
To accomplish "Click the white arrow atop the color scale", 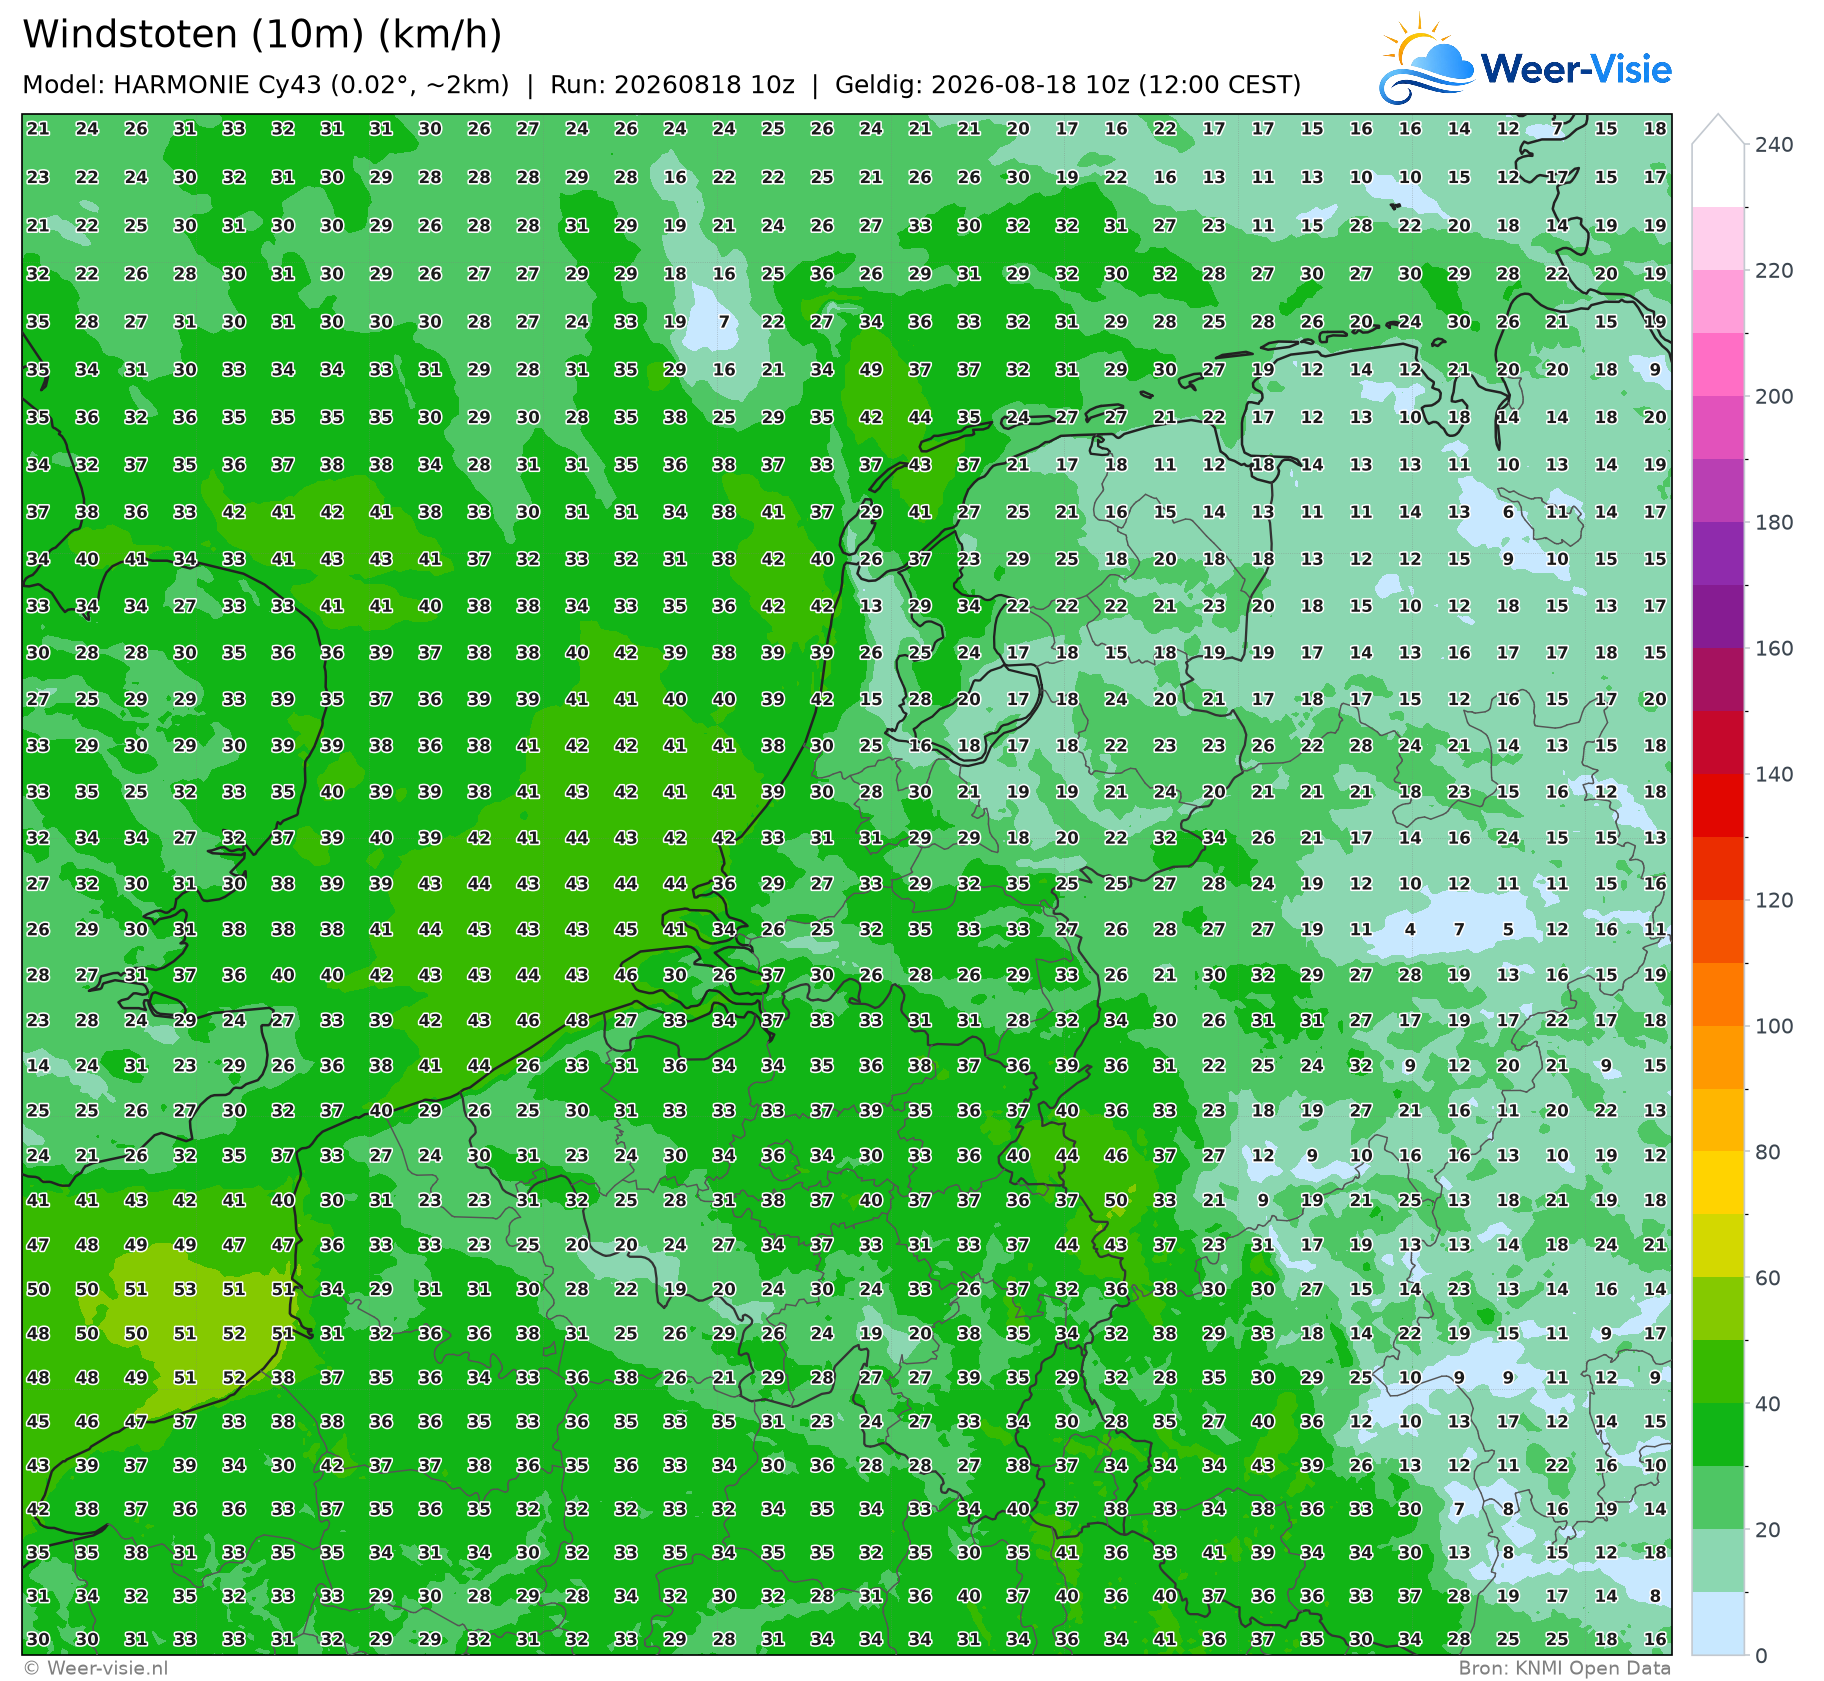I will pos(1718,131).
